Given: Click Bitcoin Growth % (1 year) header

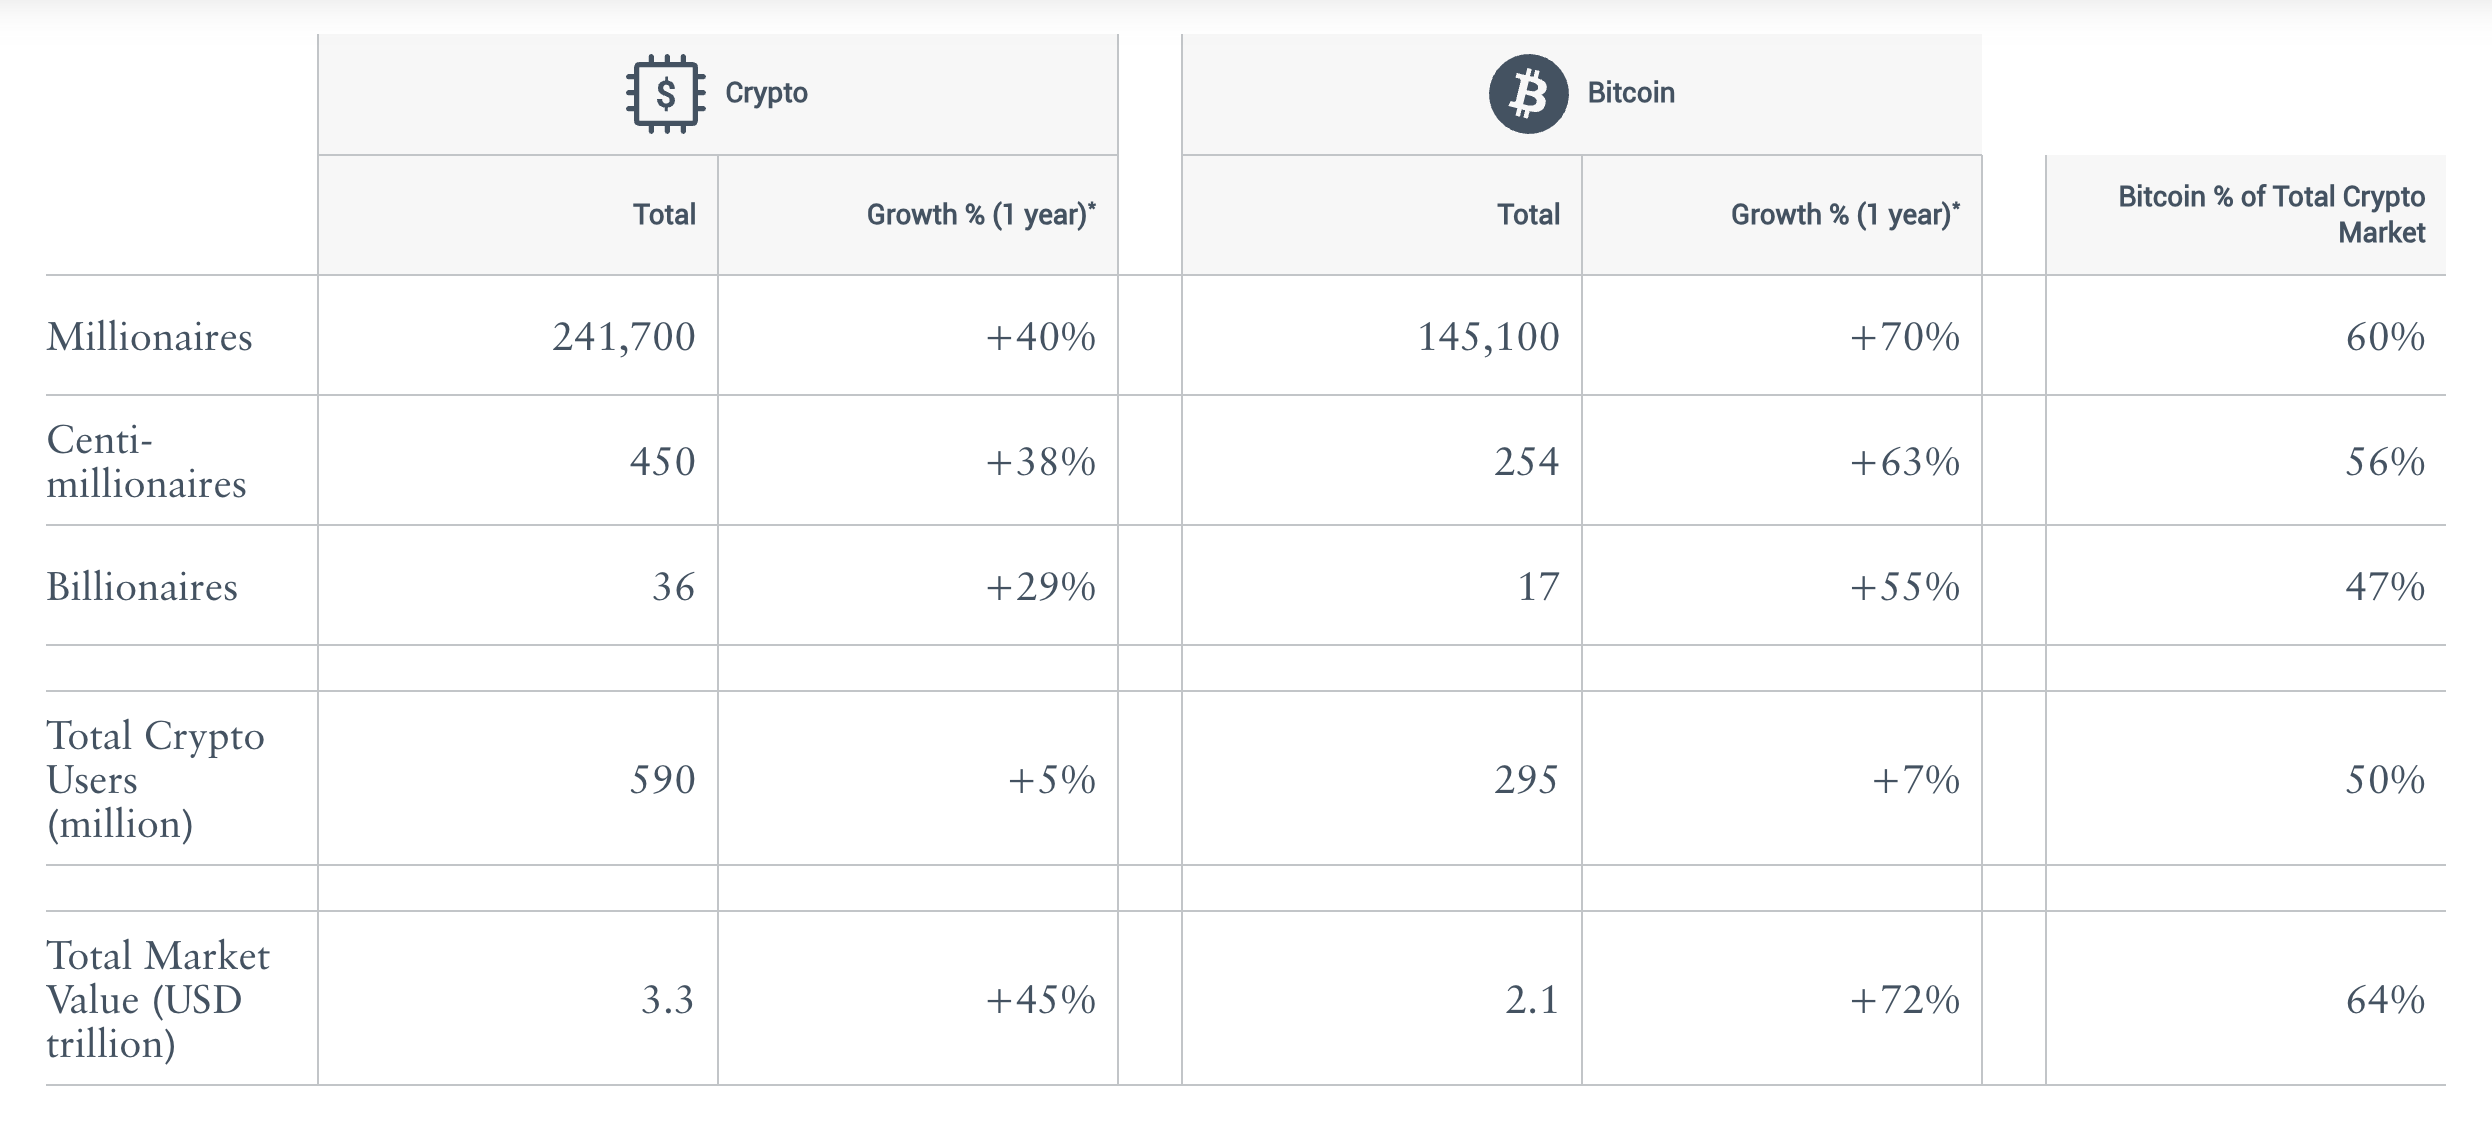Looking at the screenshot, I should click(1844, 215).
